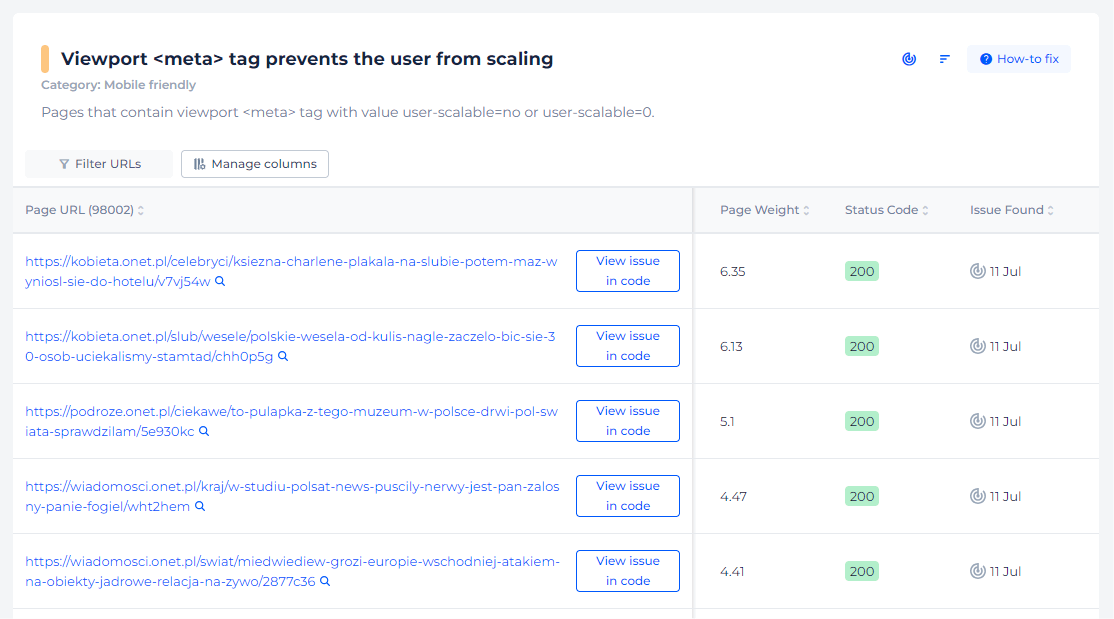Click the spiral icon in the 4.47 row
1114x619 pixels.
(x=978, y=496)
